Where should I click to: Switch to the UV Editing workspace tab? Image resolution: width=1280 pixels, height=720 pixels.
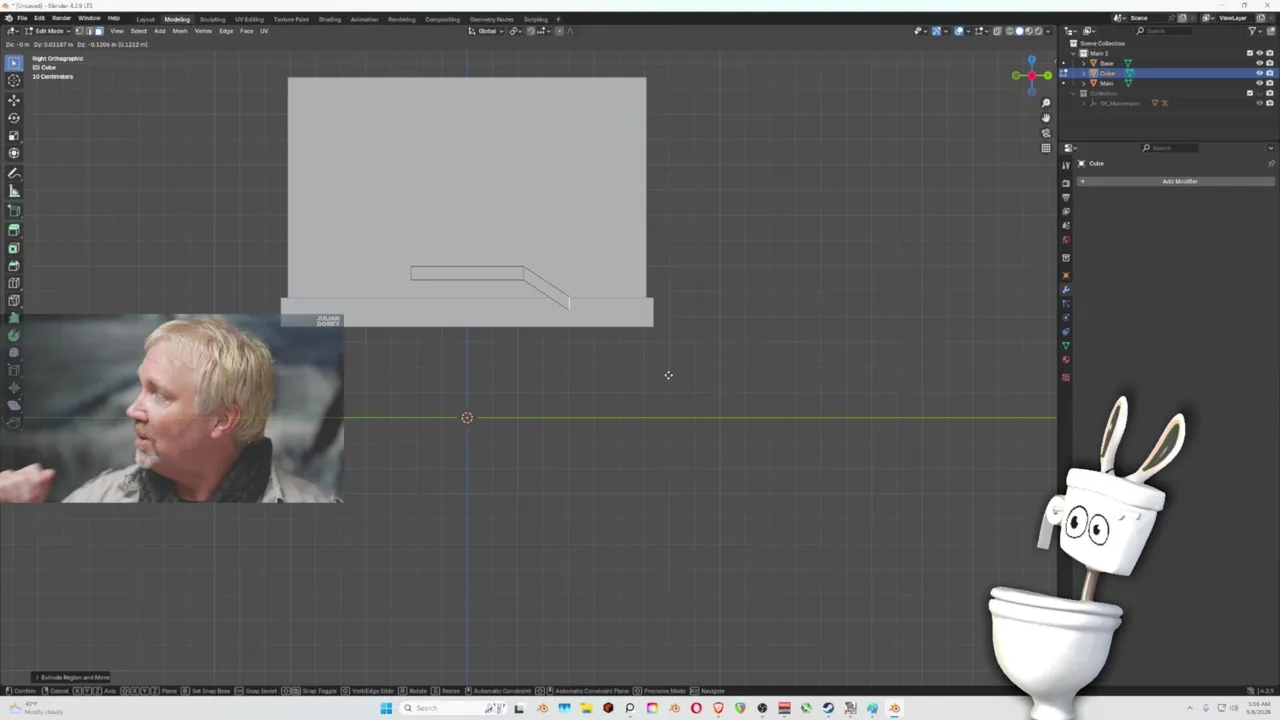click(x=250, y=19)
